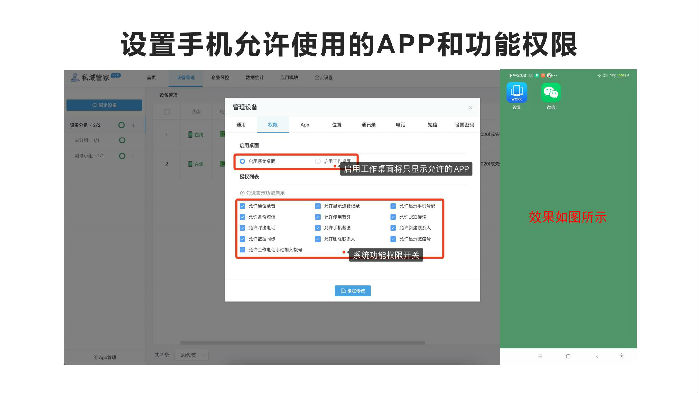Image resolution: width=700 pixels, height=393 pixels.
Task: Click green circle icon on top device group
Action: coord(121,125)
